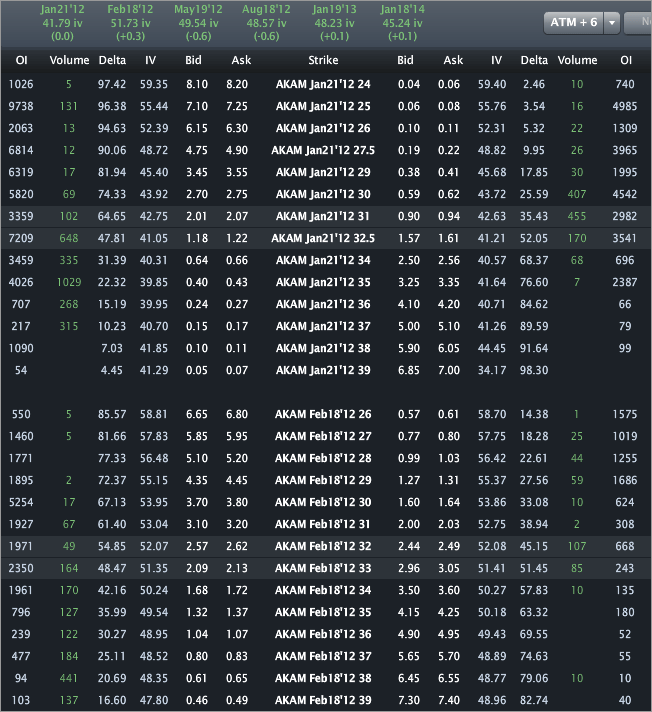
Task: Click the puts OI column header on the right
Action: (626, 60)
